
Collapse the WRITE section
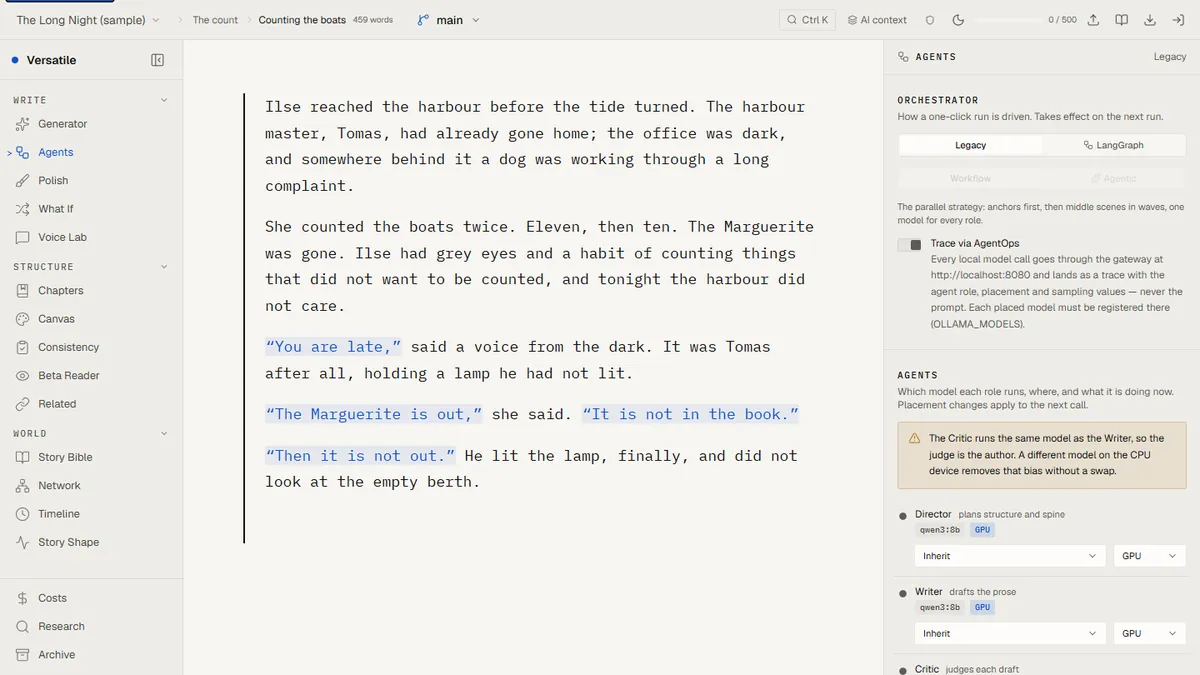pos(164,100)
